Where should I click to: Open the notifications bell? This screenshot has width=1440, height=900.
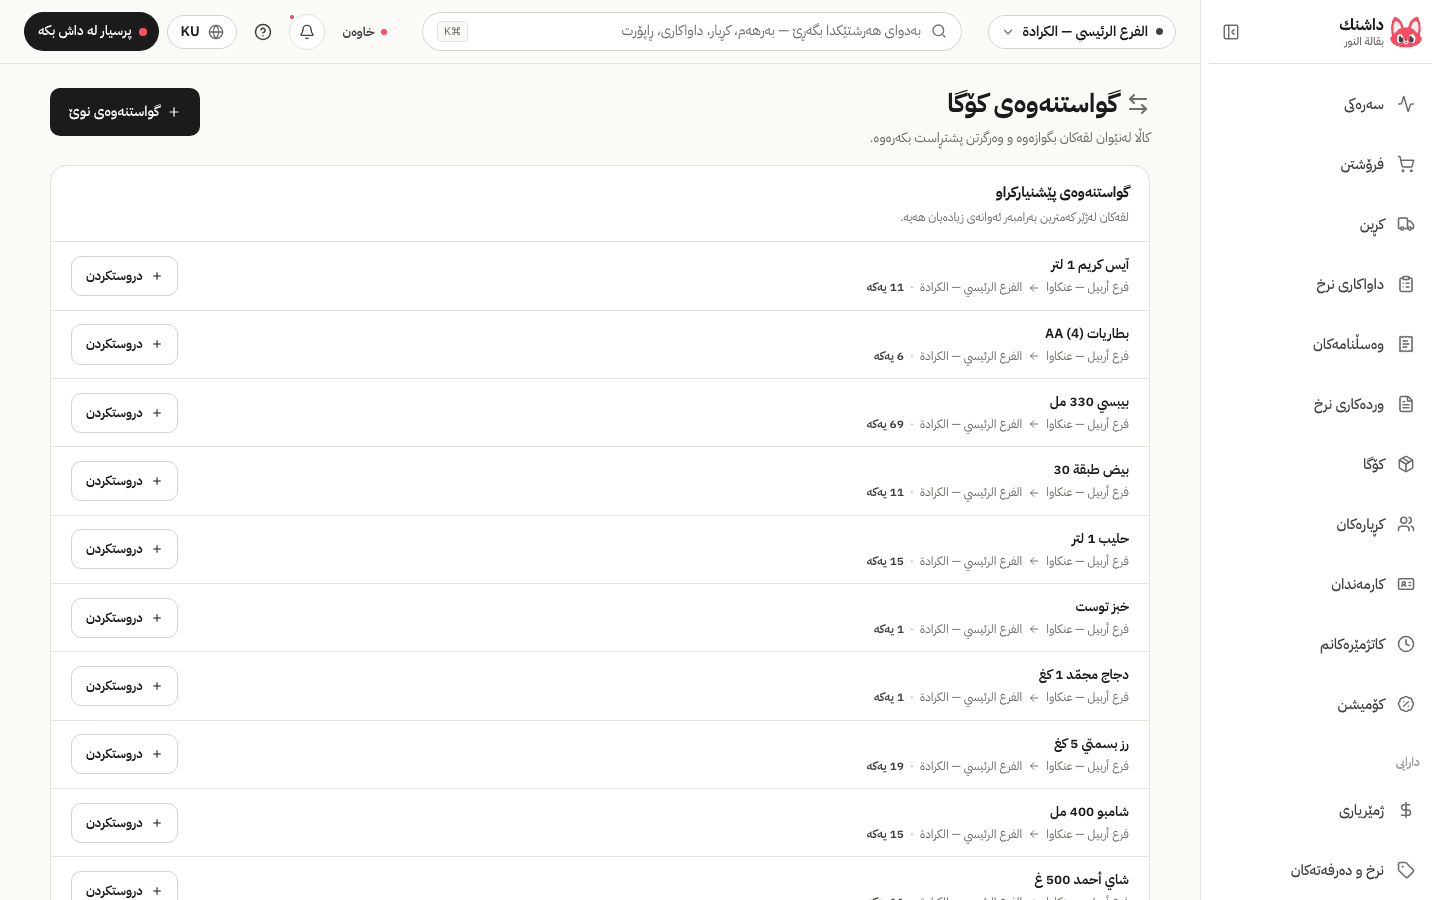(307, 32)
